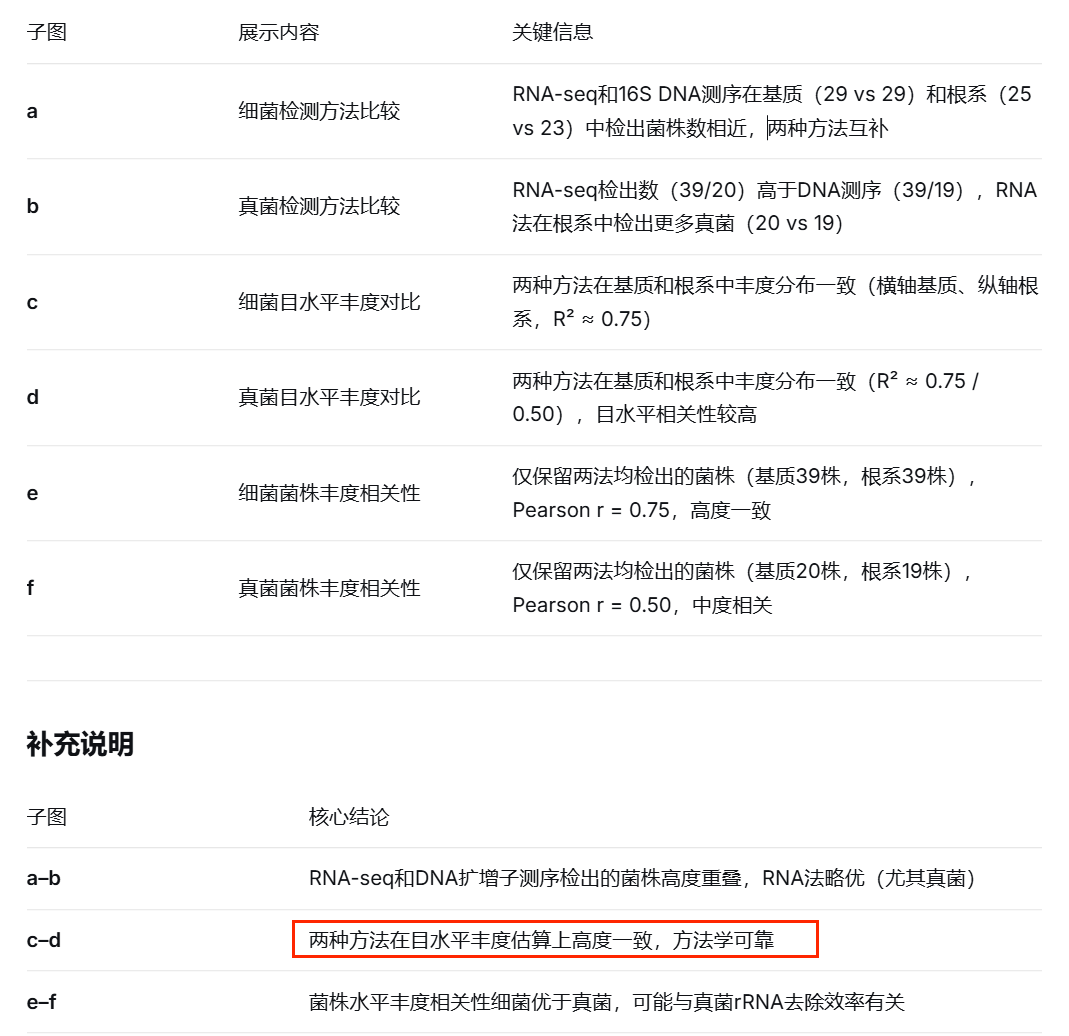This screenshot has height=1036, width=1069.
Task: Click the text starting 'RNA-seq检出数 (39/20)'
Action: pyautogui.click(x=774, y=206)
